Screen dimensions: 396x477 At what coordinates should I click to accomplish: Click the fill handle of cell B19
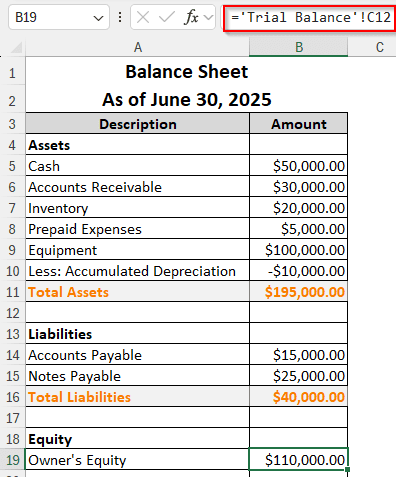coord(348,469)
